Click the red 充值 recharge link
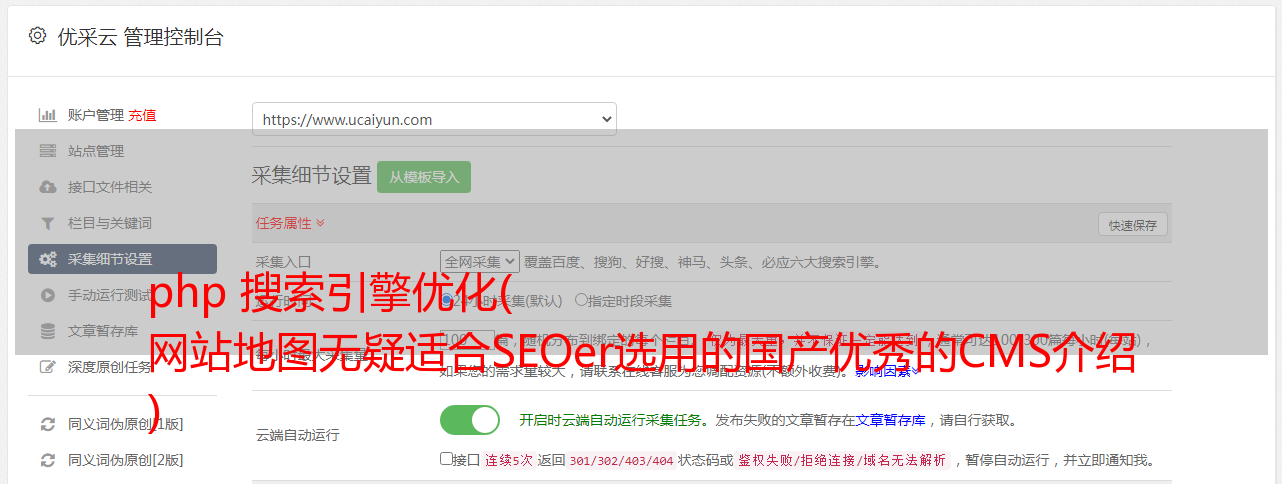Viewport: 1282px width, 484px height. [x=142, y=115]
